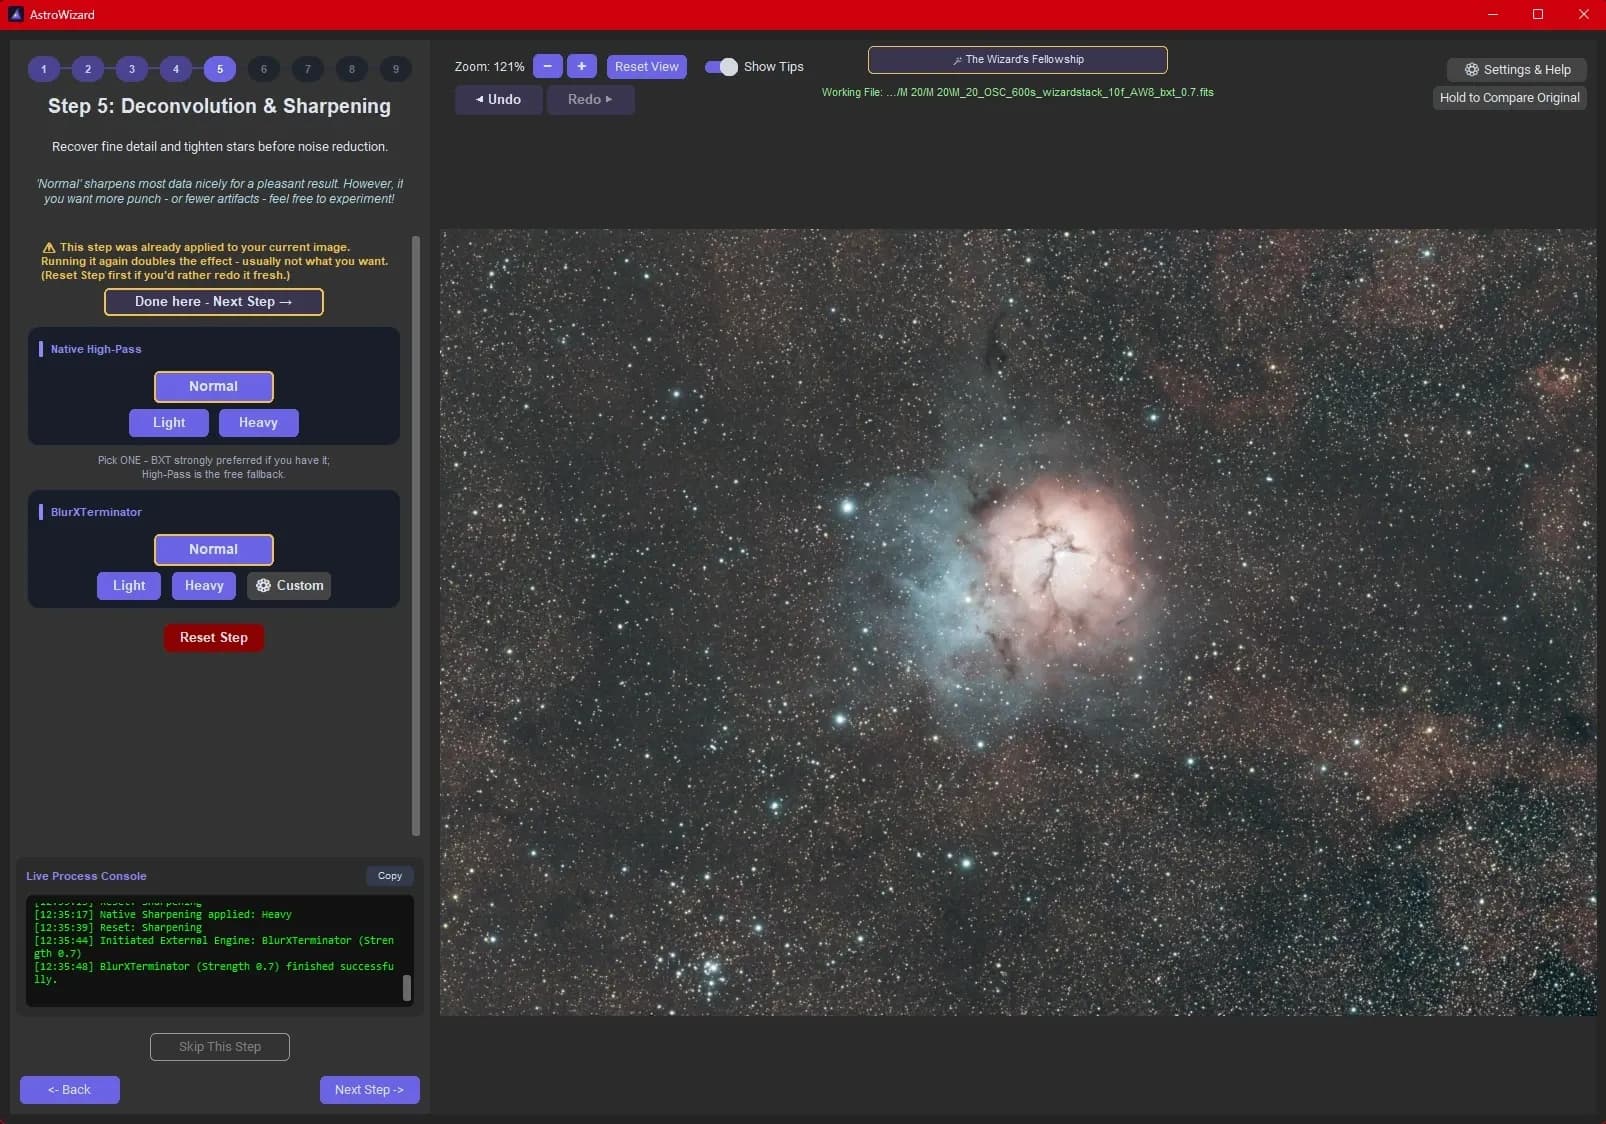Copy the Live Process Console log
Viewport: 1606px width, 1124px height.
390,875
